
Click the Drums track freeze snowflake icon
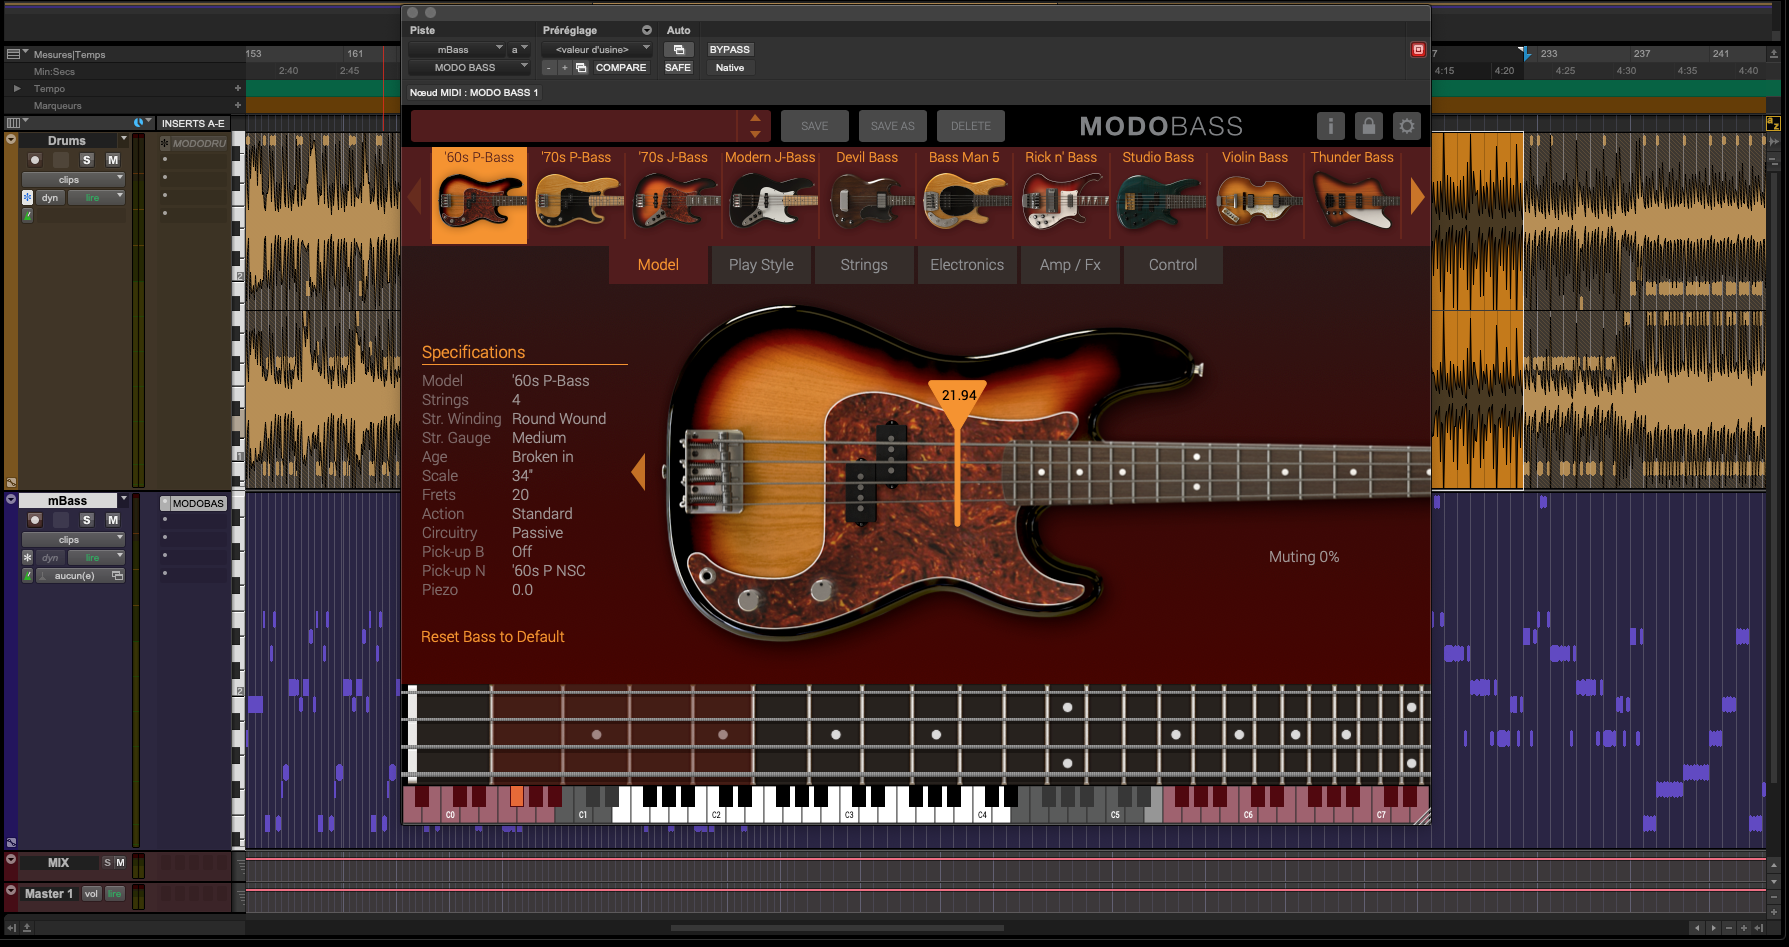[x=28, y=198]
